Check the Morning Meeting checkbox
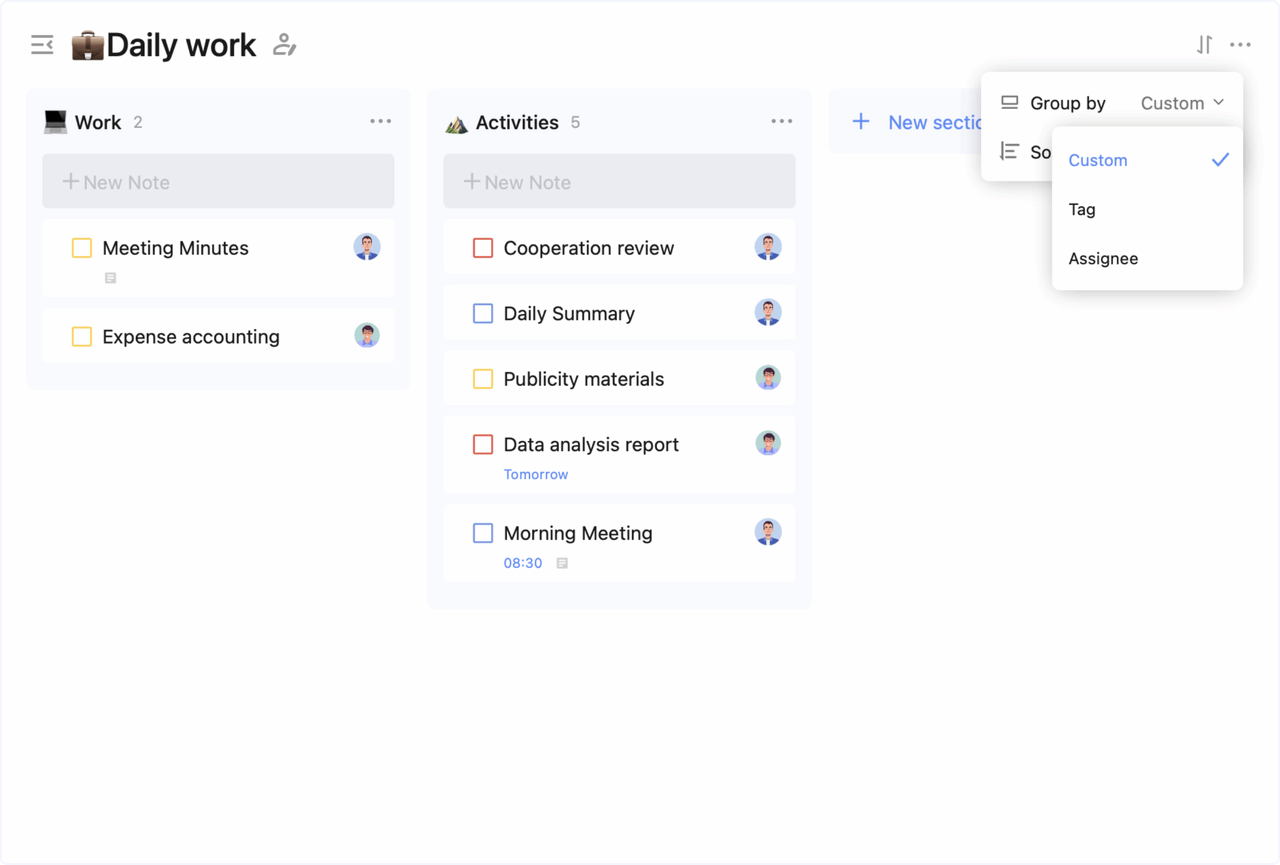The width and height of the screenshot is (1280, 865). tap(483, 533)
